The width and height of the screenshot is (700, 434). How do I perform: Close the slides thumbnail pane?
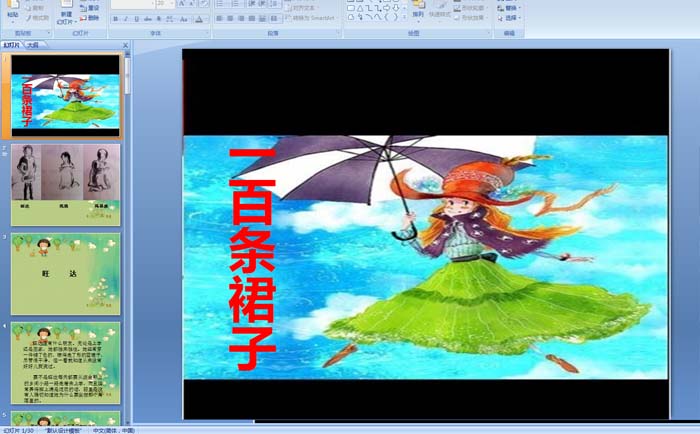tap(125, 45)
